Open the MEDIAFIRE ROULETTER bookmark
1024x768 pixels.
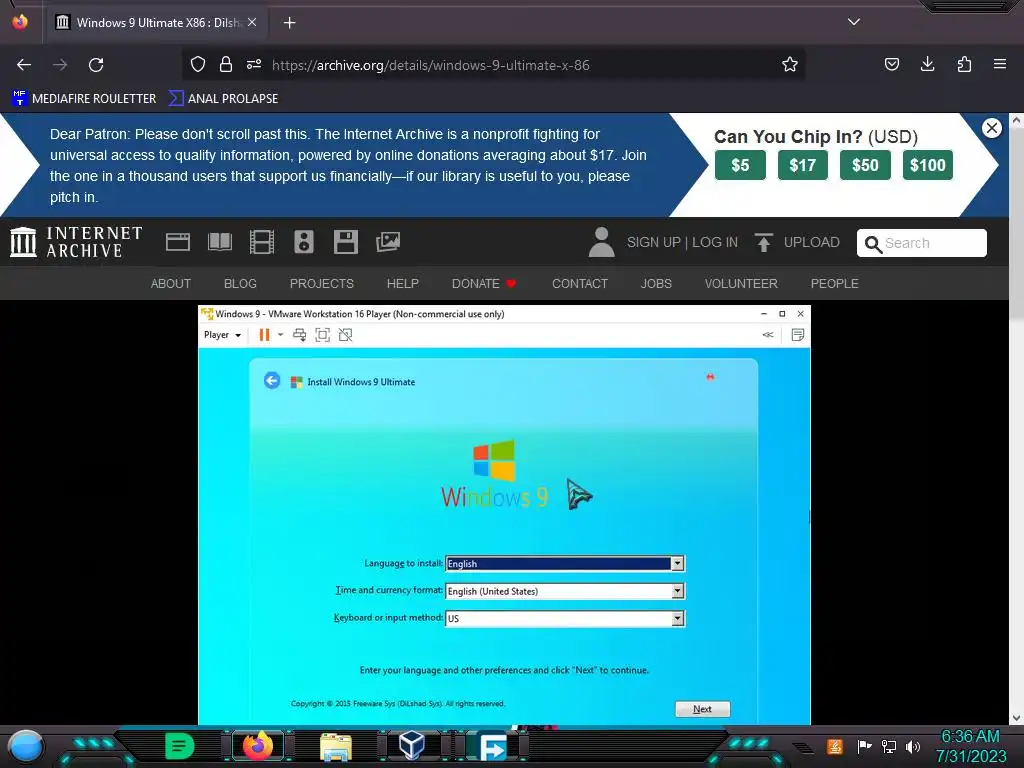84,99
